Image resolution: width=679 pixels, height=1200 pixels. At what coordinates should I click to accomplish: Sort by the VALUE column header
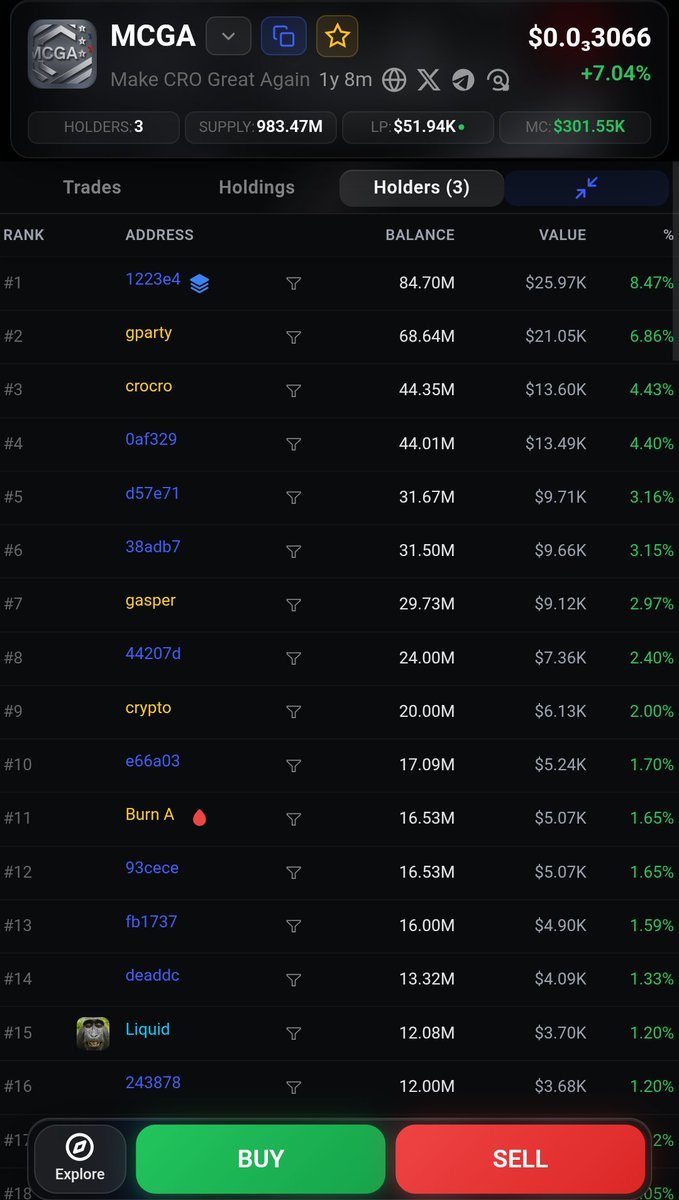(x=562, y=235)
